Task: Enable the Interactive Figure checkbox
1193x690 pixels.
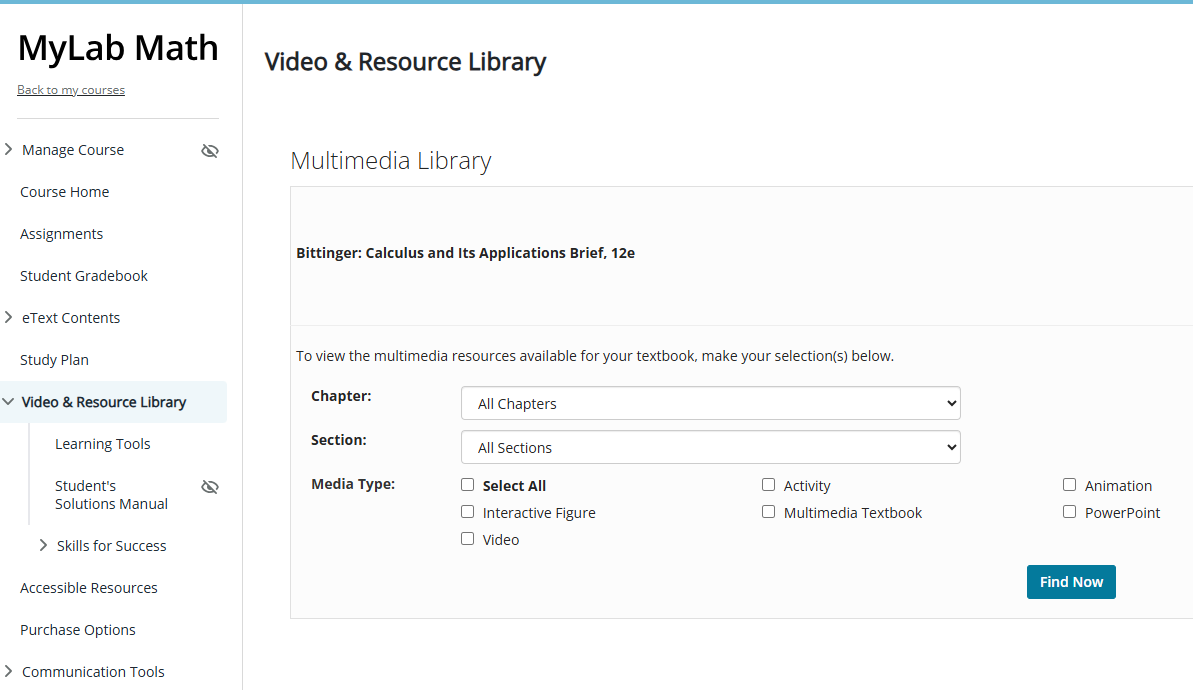Action: pyautogui.click(x=467, y=511)
